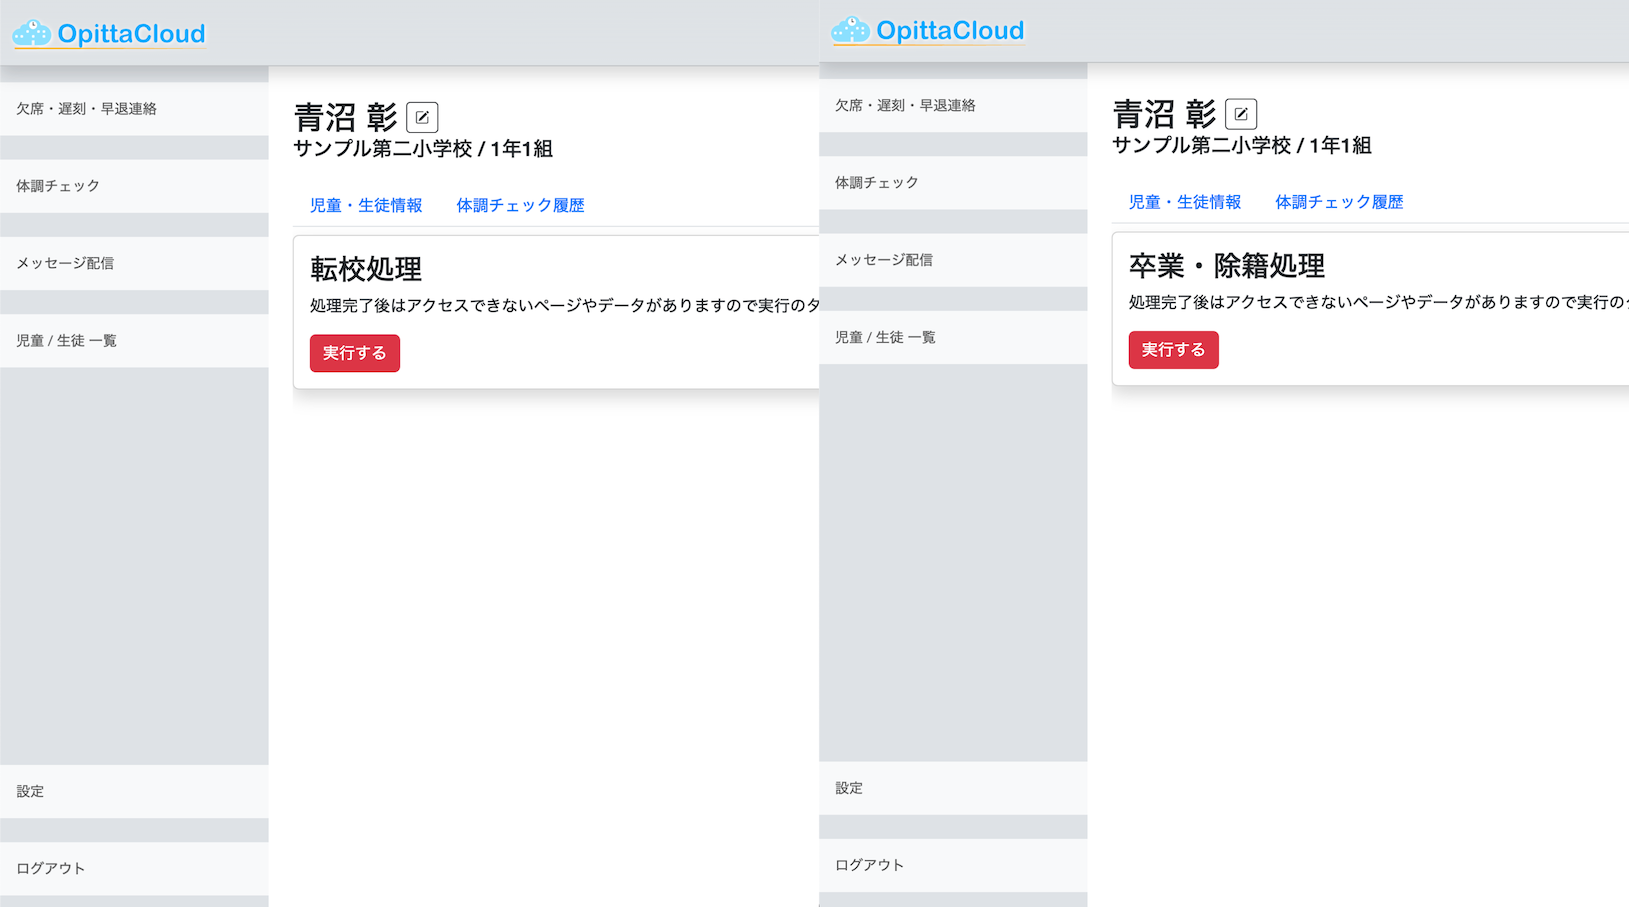Click the 転校処理 heading
Image resolution: width=1629 pixels, height=907 pixels.
click(366, 269)
